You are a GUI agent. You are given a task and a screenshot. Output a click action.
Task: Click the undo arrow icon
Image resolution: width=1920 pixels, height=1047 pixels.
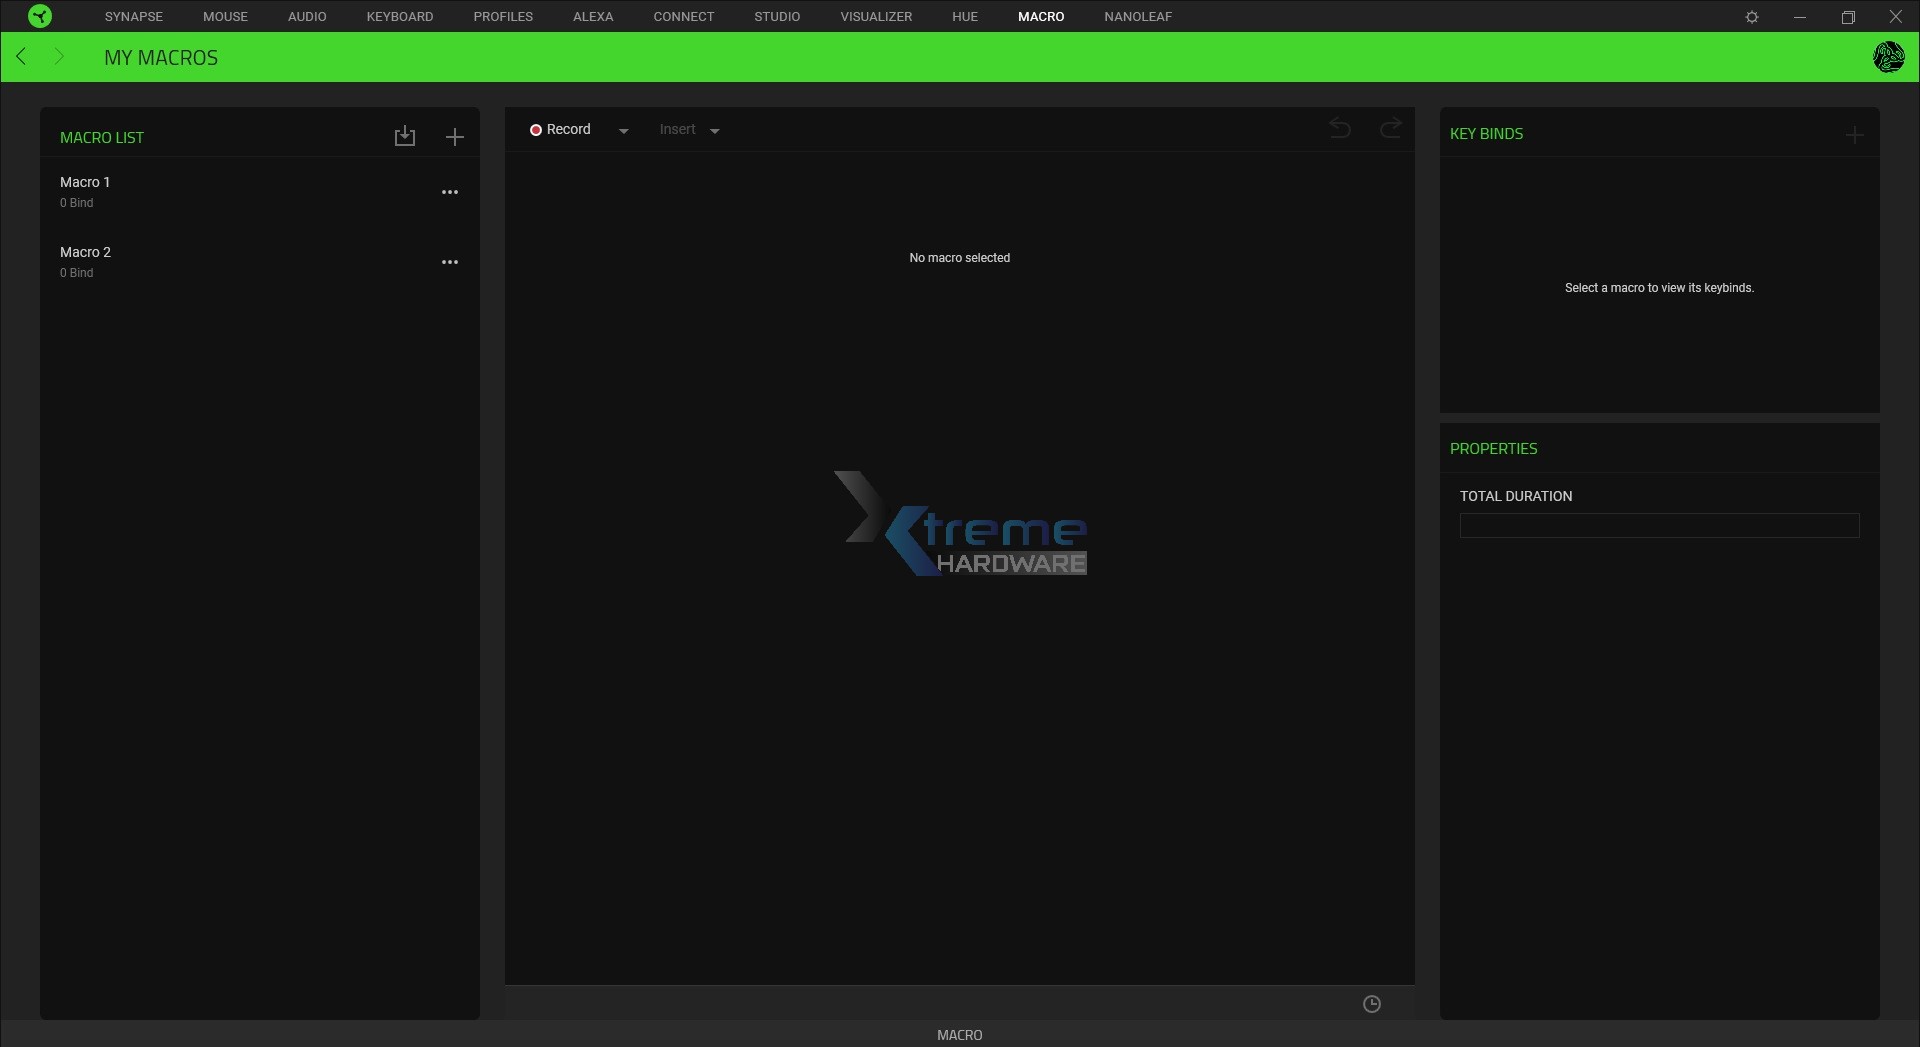1340,129
